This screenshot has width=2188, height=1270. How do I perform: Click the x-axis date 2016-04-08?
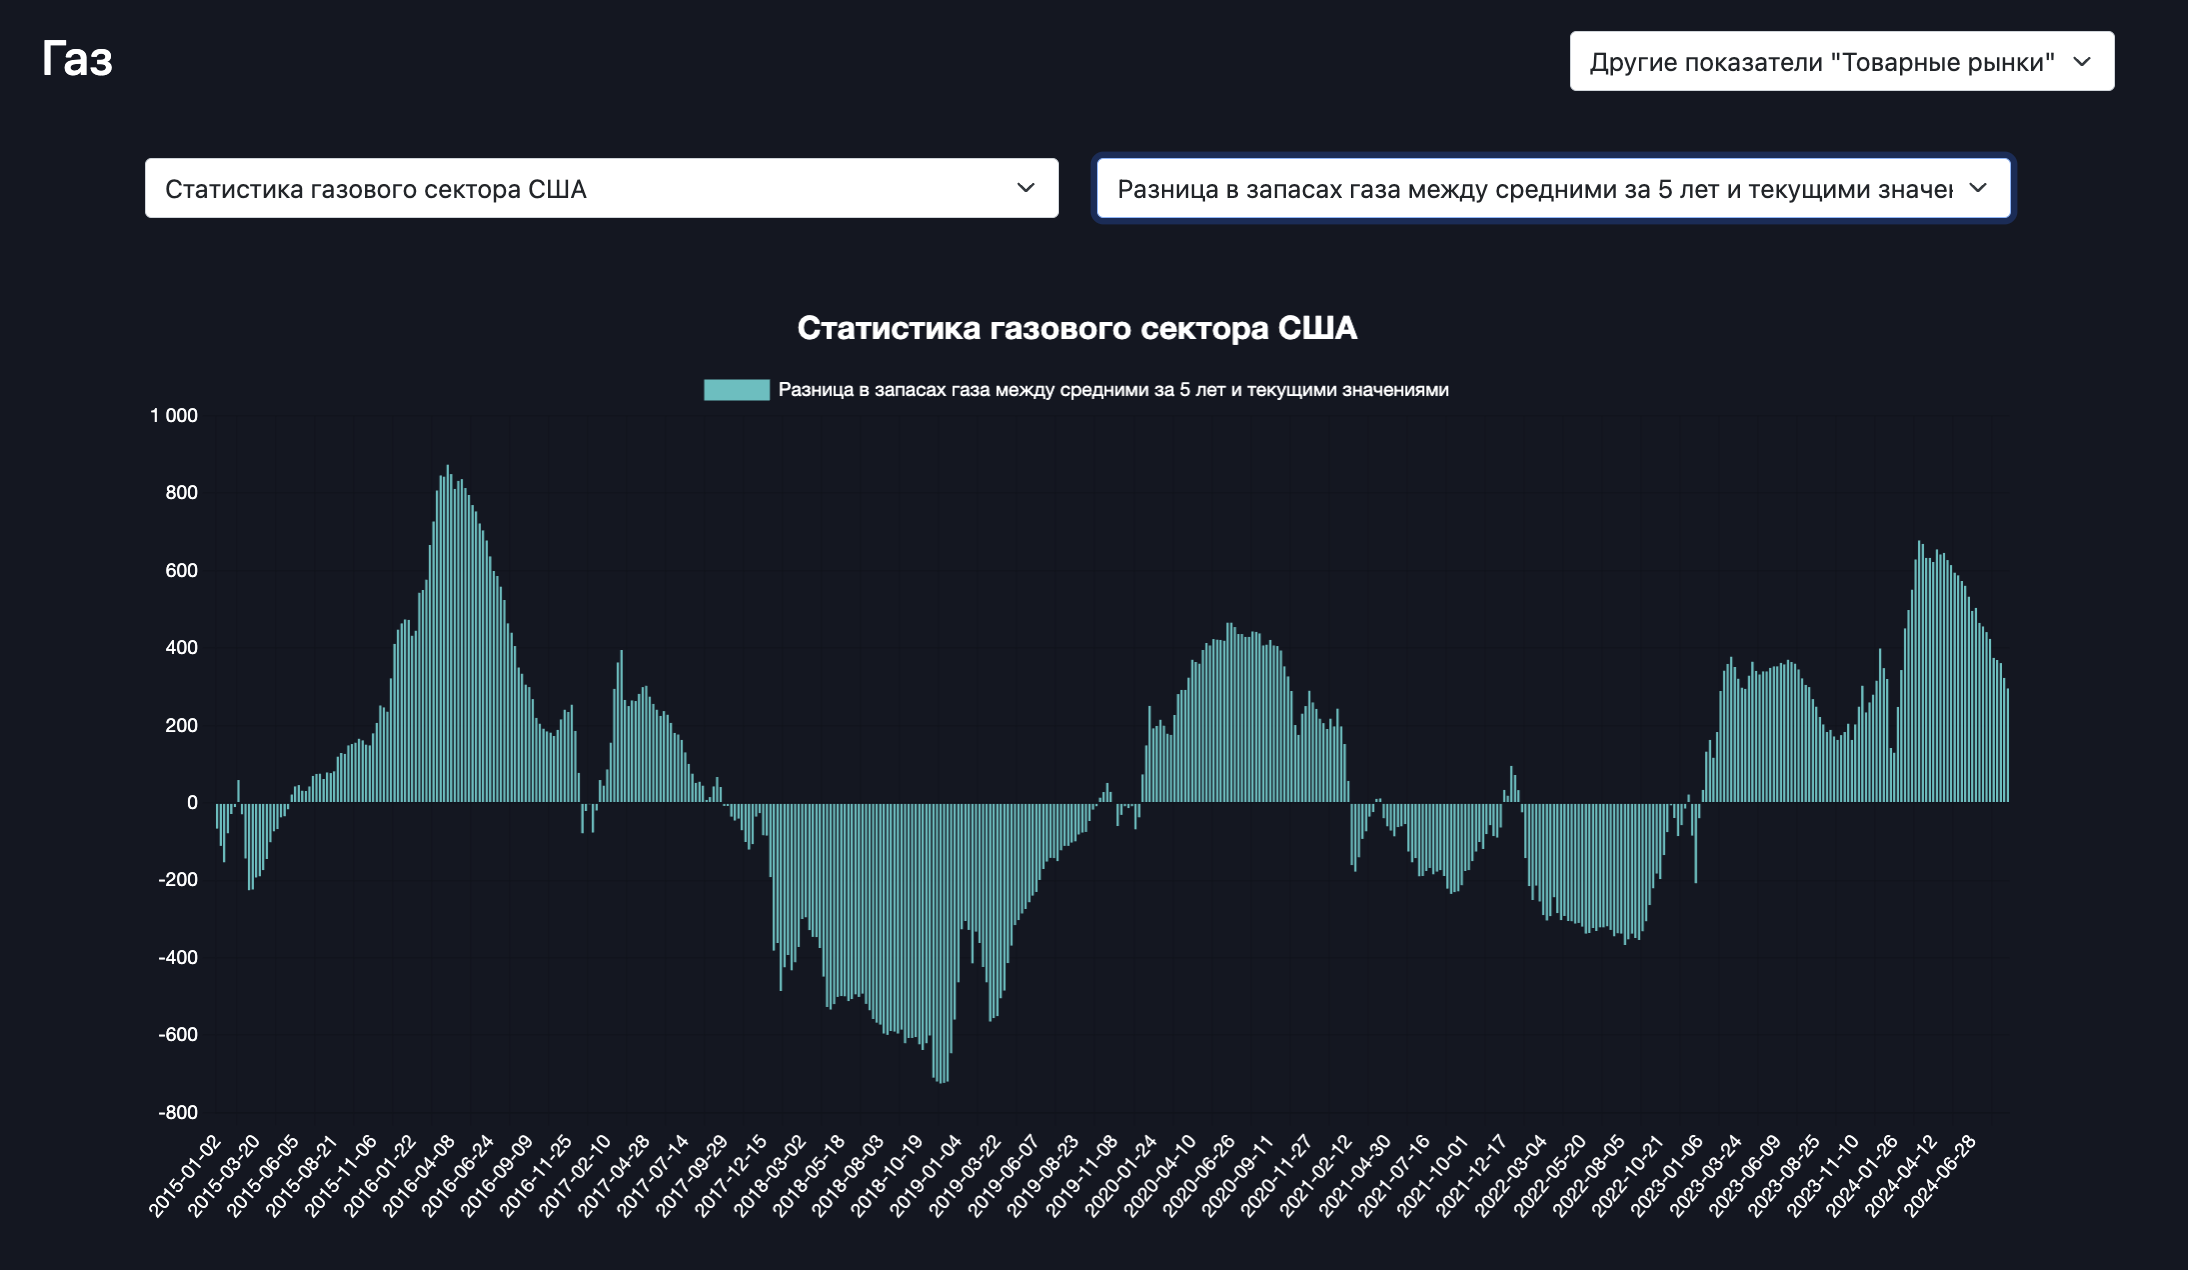coord(419,1176)
